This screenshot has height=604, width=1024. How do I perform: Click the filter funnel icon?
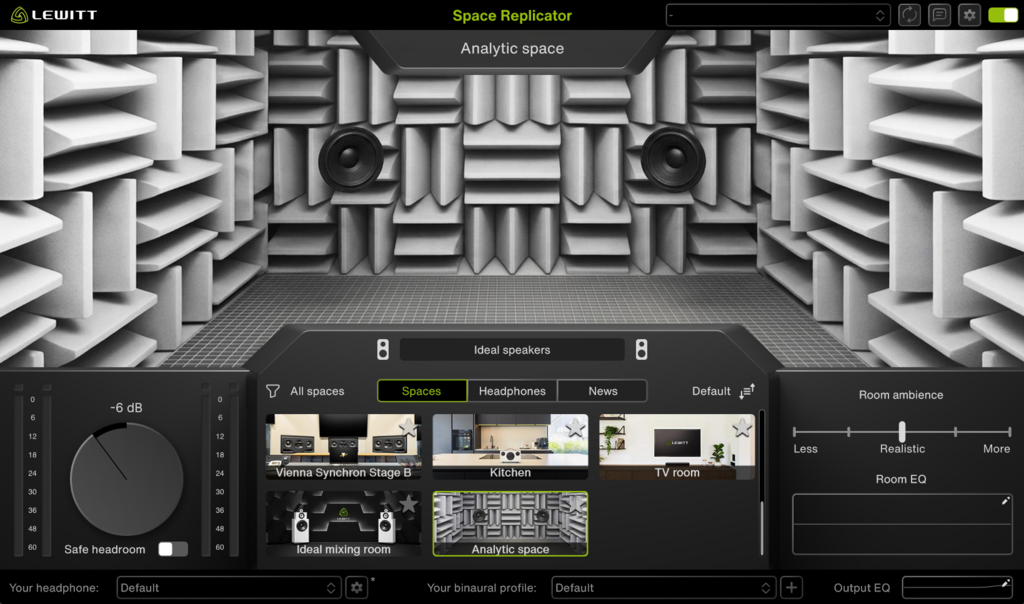pos(273,391)
